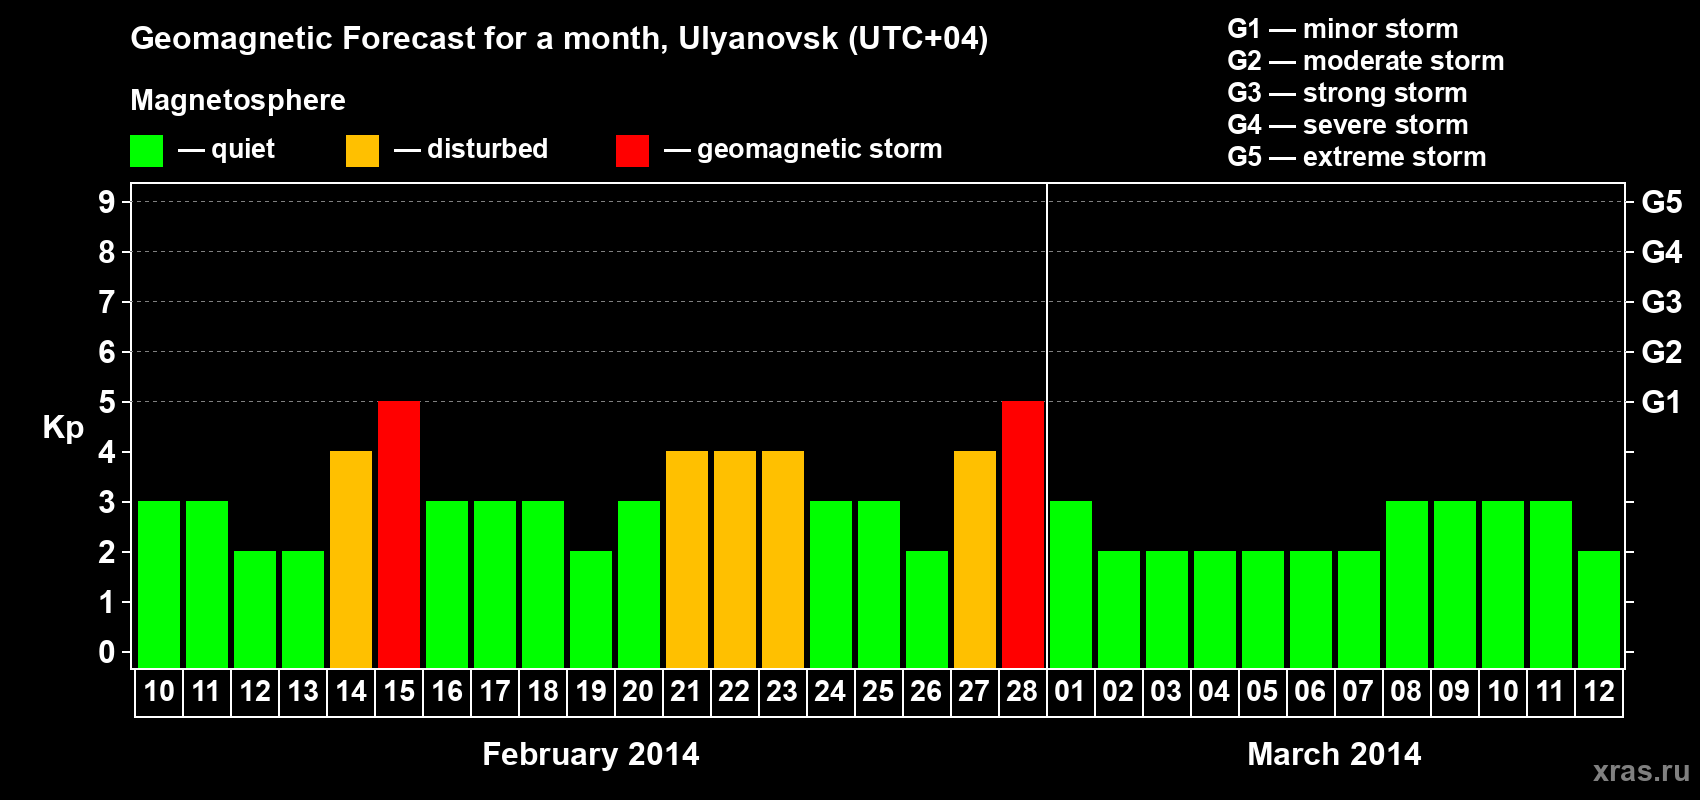Click the G2 label on right axis
This screenshot has width=1700, height=800.
click(1662, 352)
